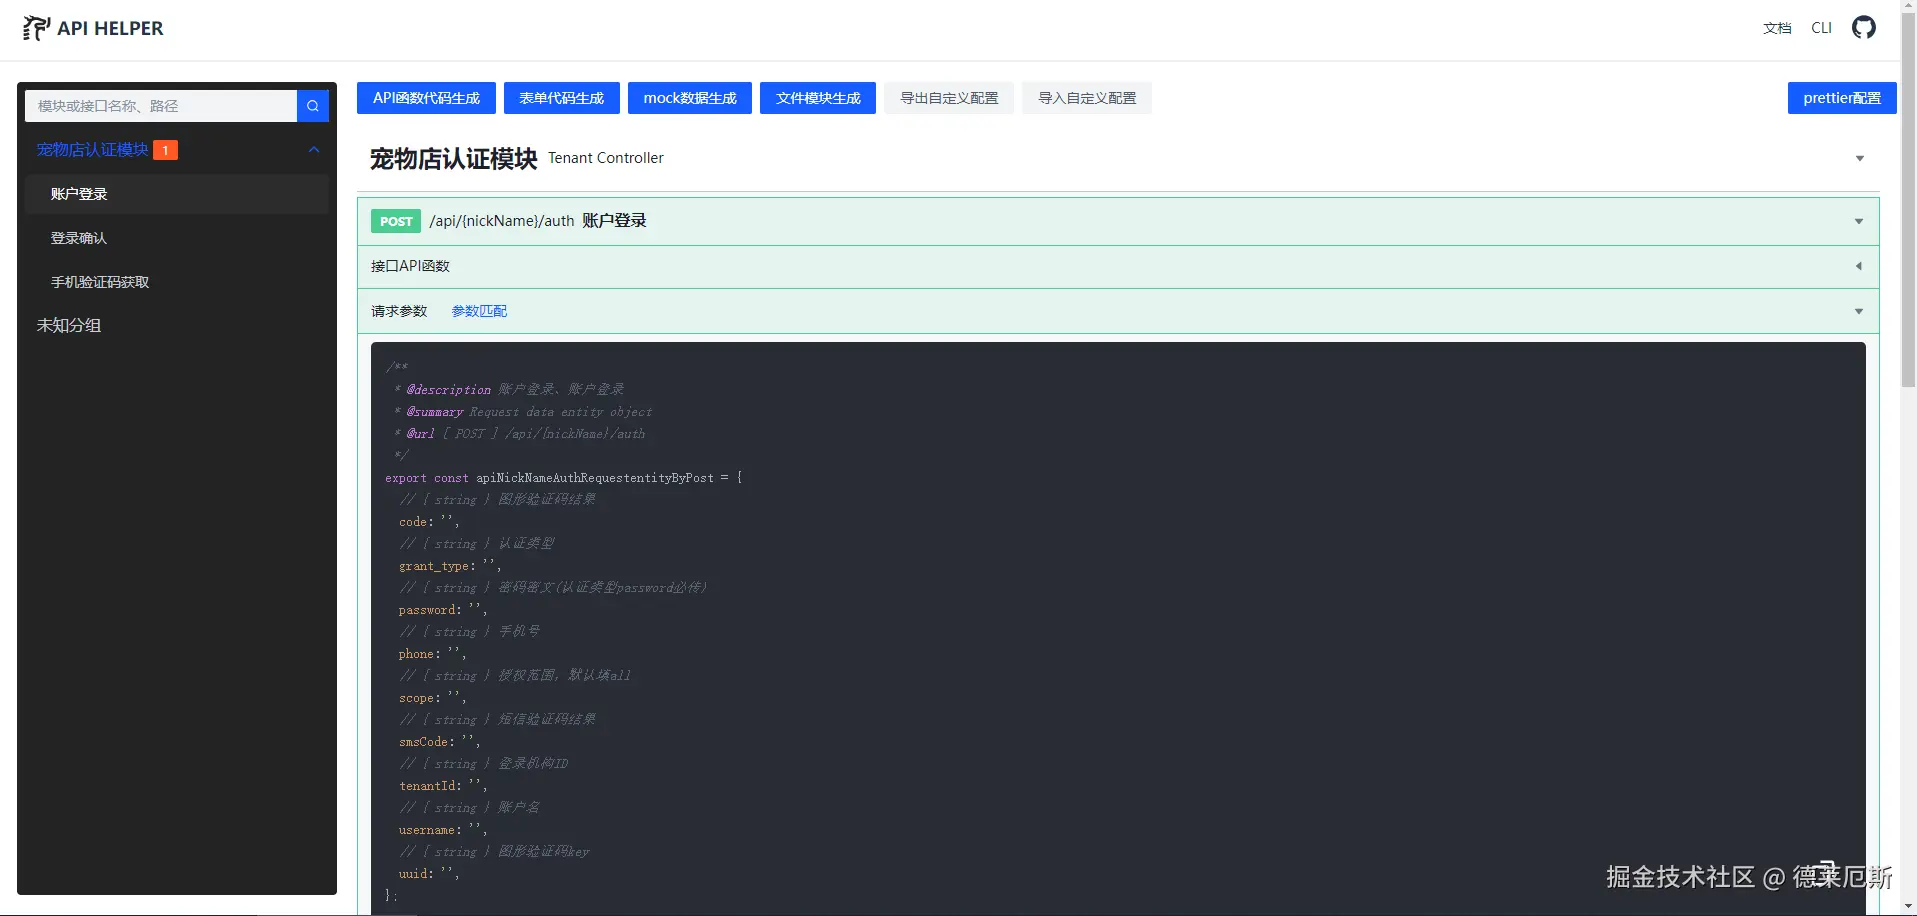Click the @description comment line
Image resolution: width=1917 pixels, height=916 pixels.
[509, 390]
